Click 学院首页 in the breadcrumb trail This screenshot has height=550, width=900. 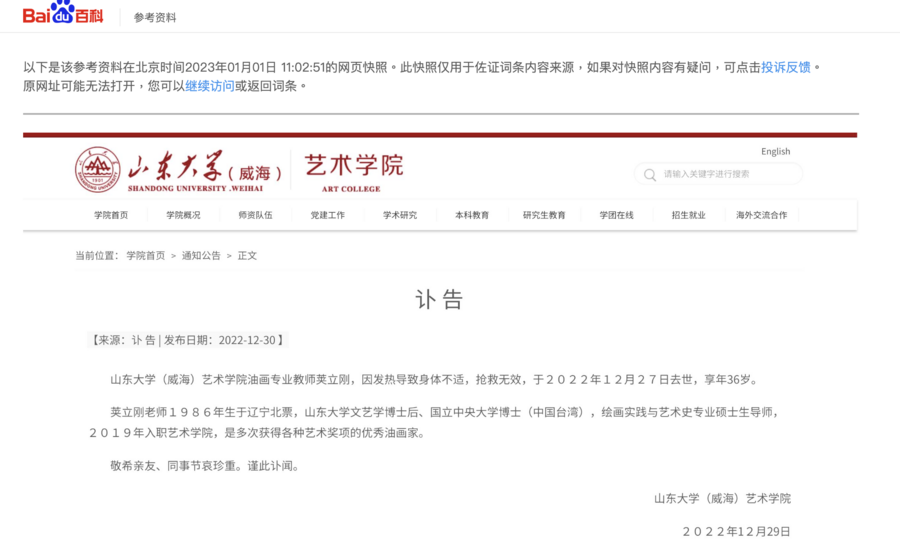point(145,256)
